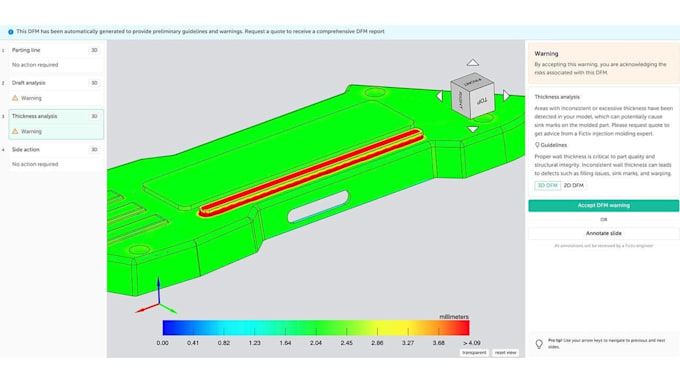Click the '0.00' scale value
Screen dimensions: 680x383
point(163,343)
